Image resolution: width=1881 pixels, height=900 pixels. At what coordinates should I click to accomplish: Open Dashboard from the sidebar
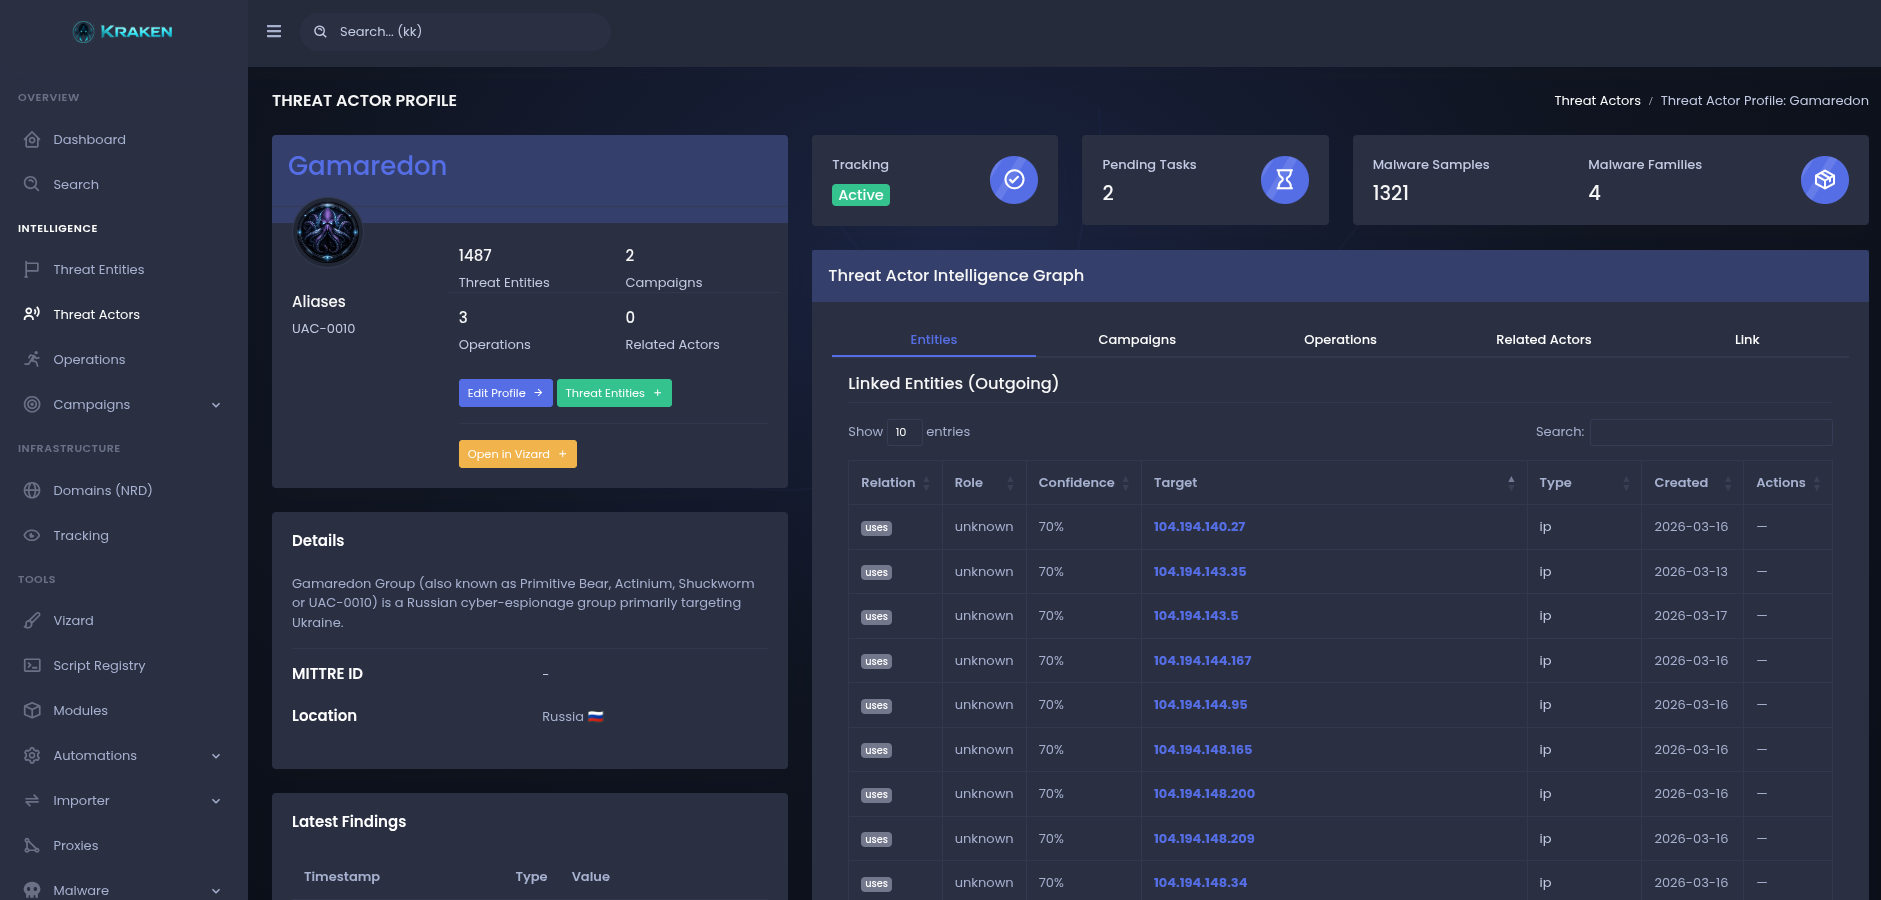(89, 140)
